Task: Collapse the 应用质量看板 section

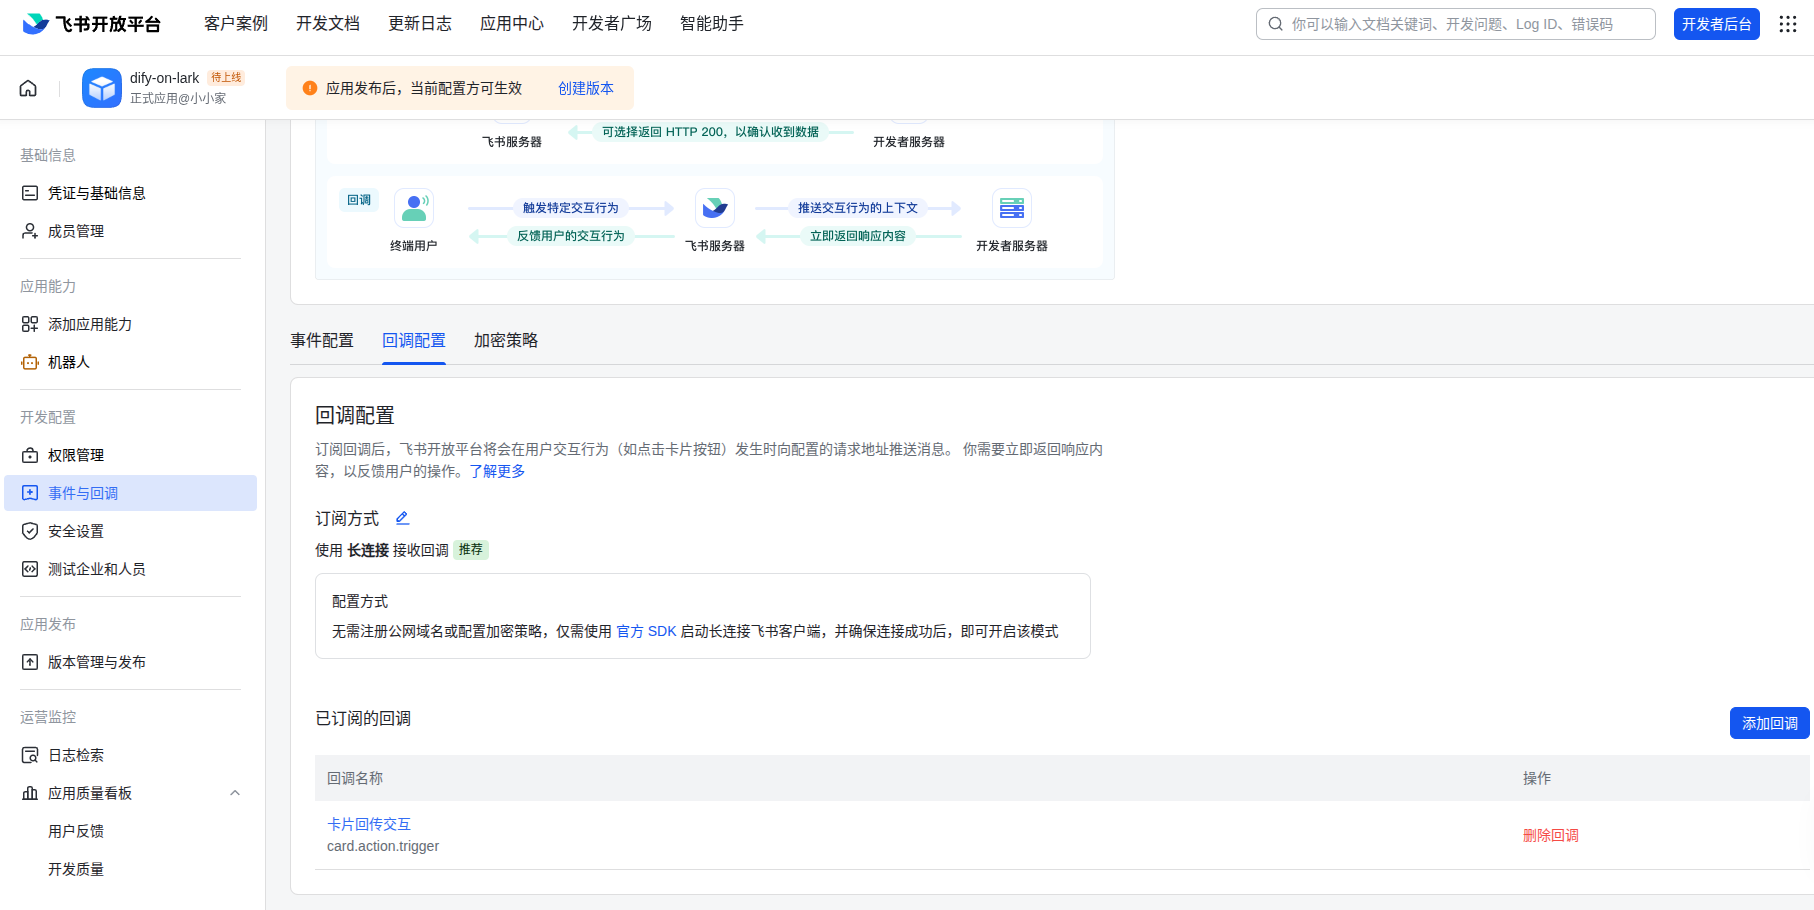Action: coord(235,793)
